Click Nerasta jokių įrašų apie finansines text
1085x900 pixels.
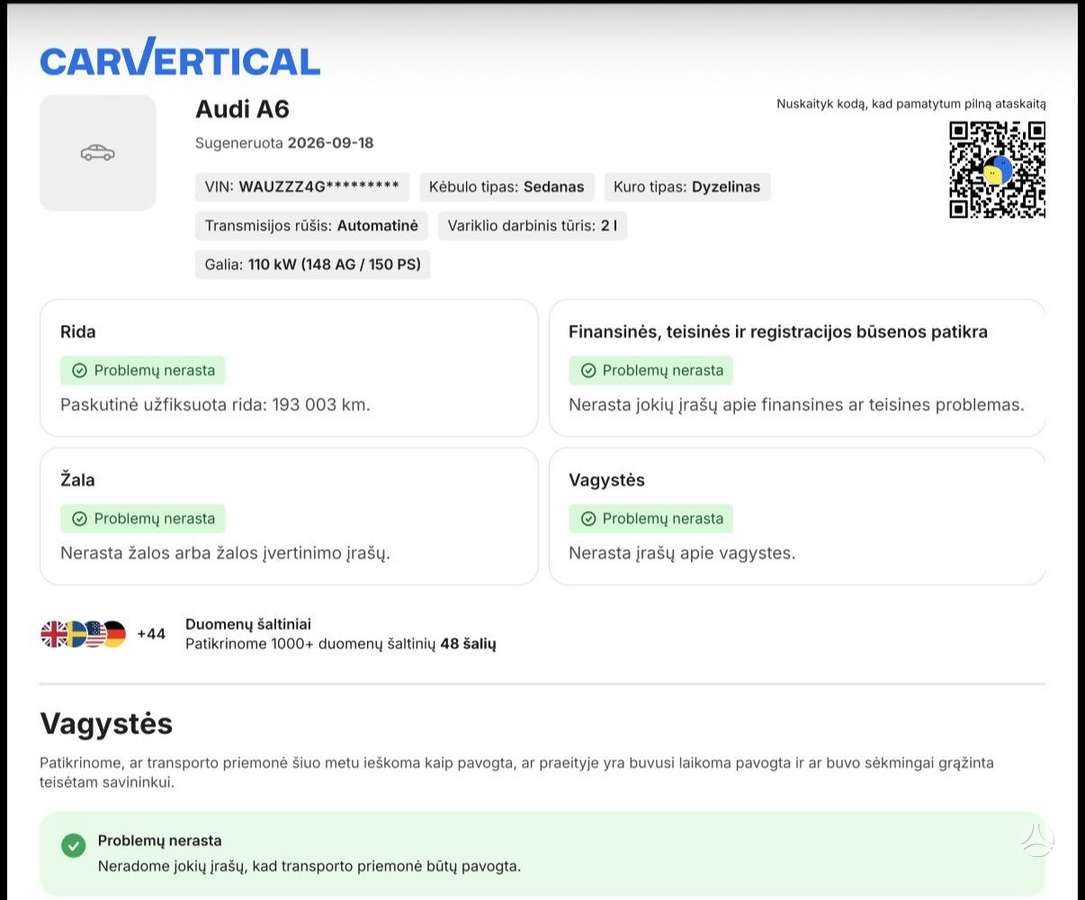(x=796, y=405)
